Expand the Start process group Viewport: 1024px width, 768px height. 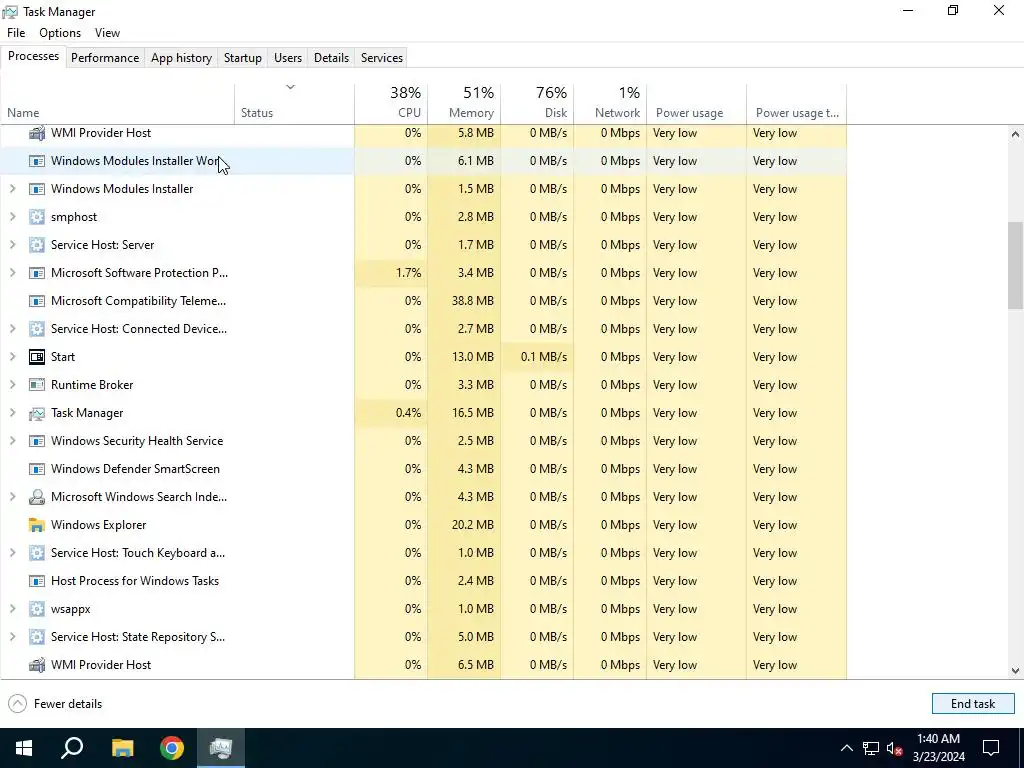[12, 357]
